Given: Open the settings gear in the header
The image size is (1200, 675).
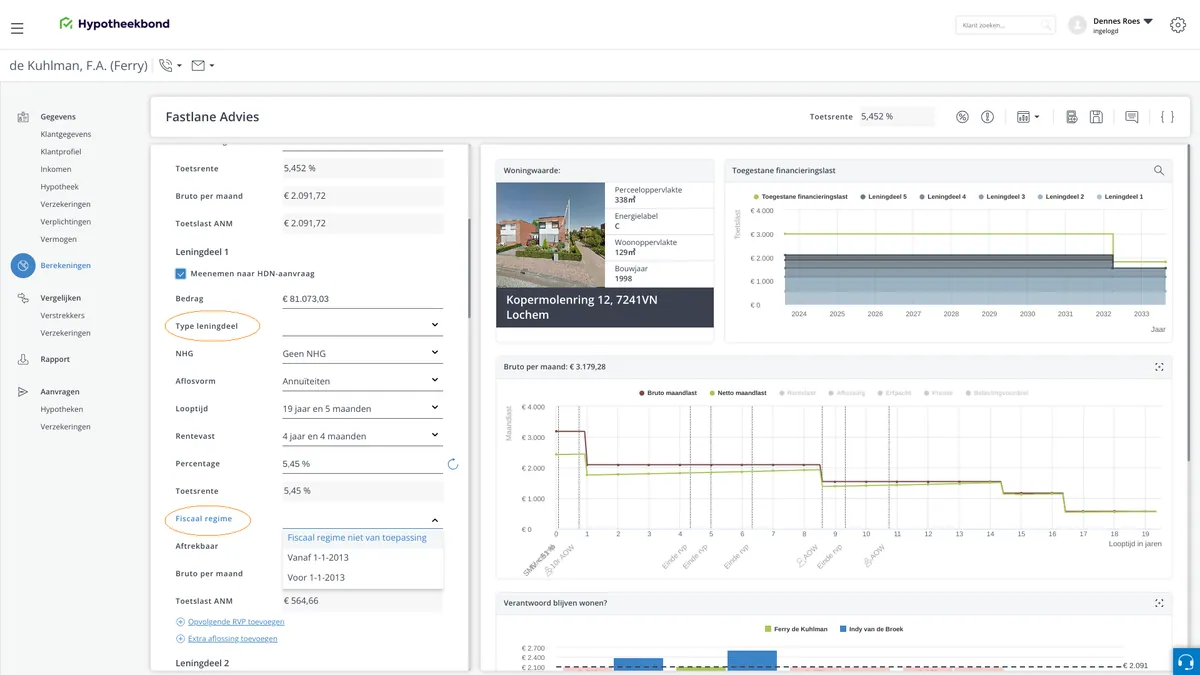Looking at the screenshot, I should (x=1178, y=25).
